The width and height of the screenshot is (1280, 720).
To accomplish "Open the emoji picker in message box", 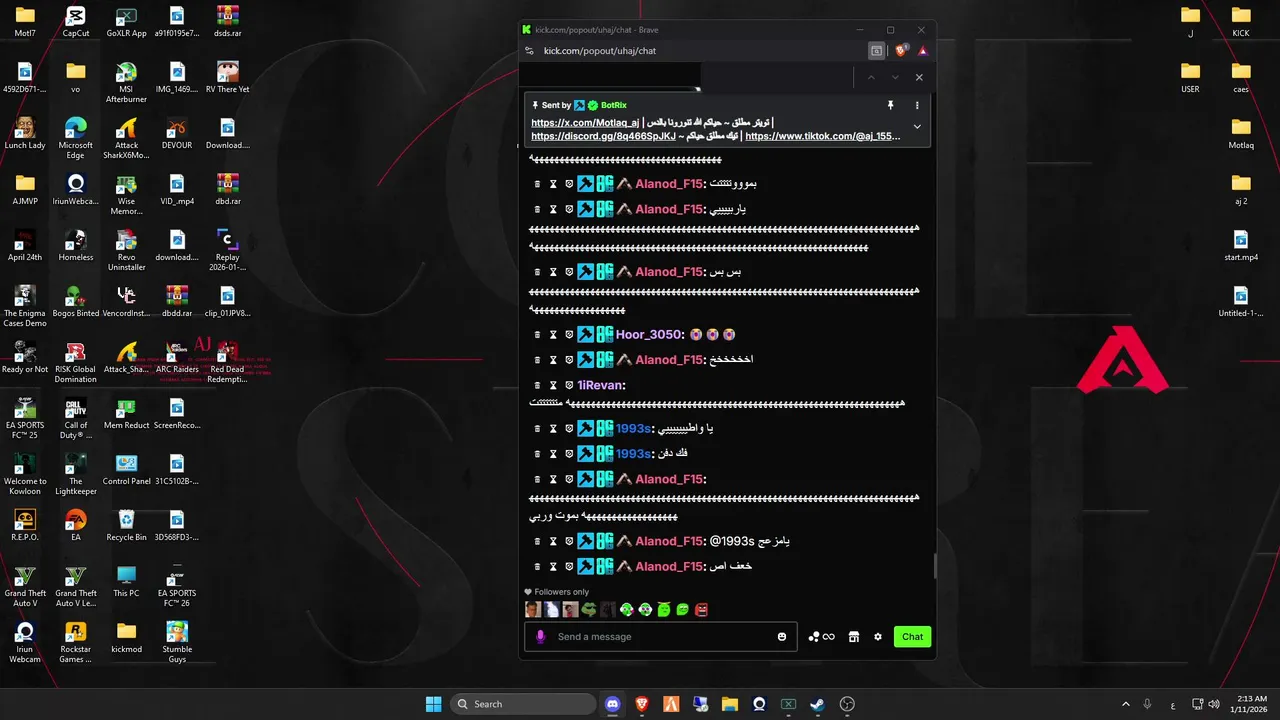I will [782, 637].
